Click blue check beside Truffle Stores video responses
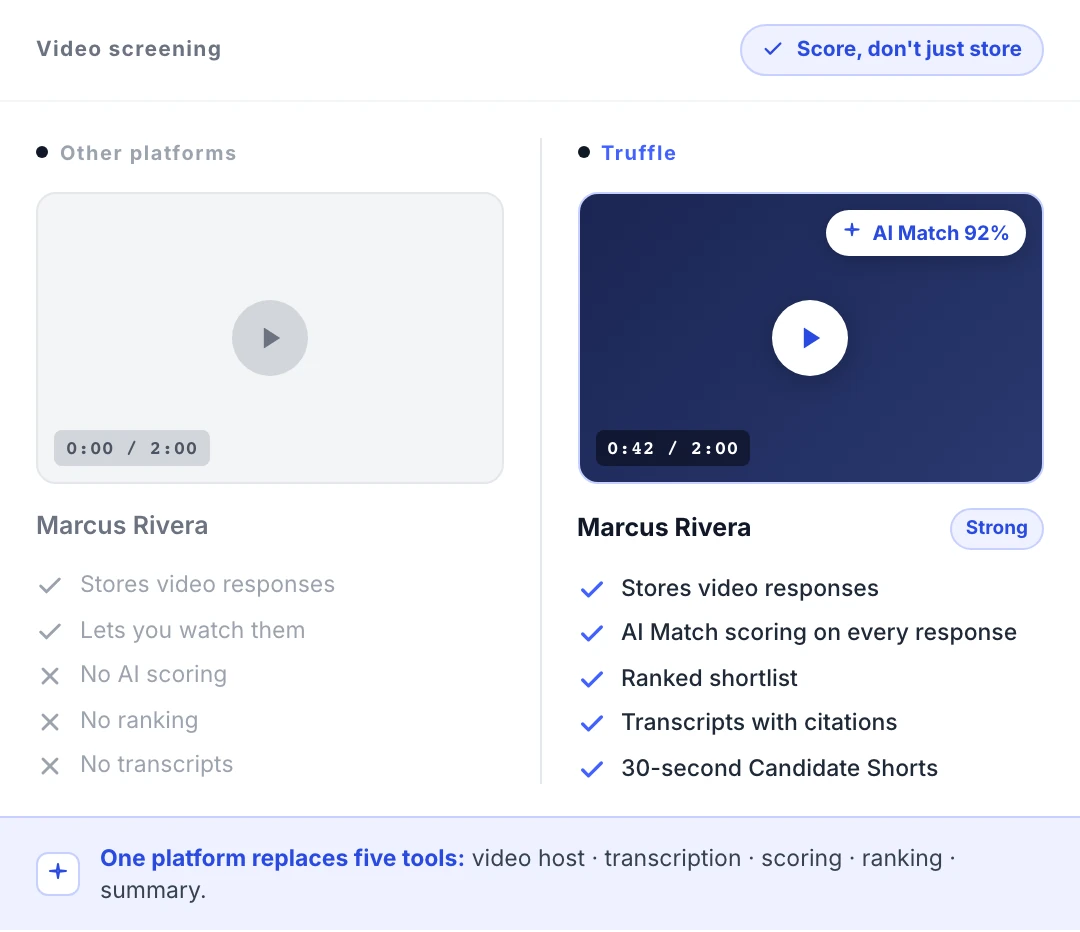Screen dimensions: 1080x932 [x=592, y=589]
